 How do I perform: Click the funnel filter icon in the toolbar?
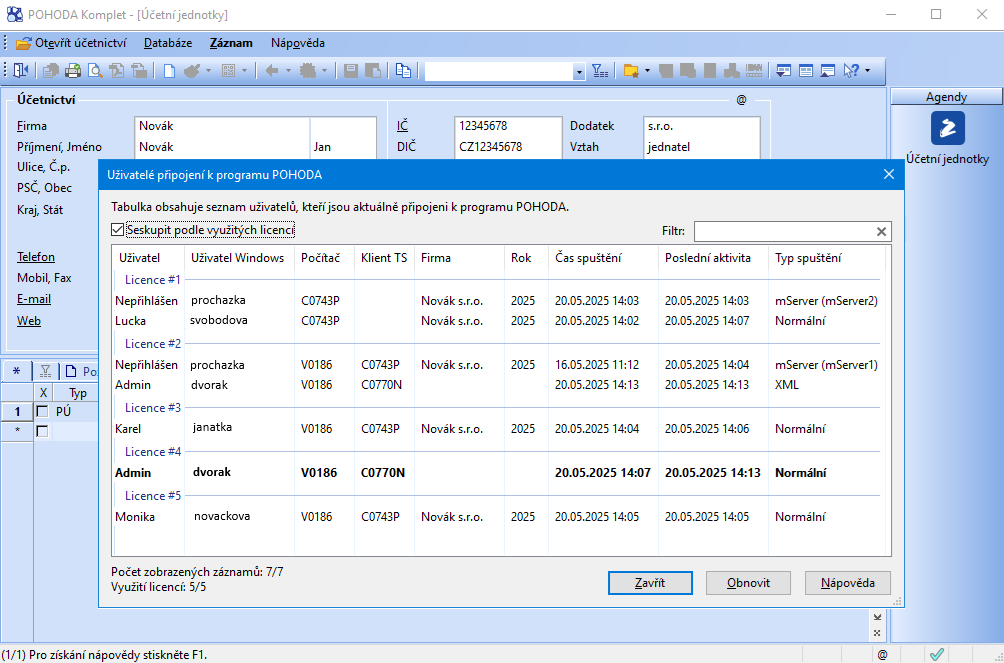pyautogui.click(x=600, y=70)
